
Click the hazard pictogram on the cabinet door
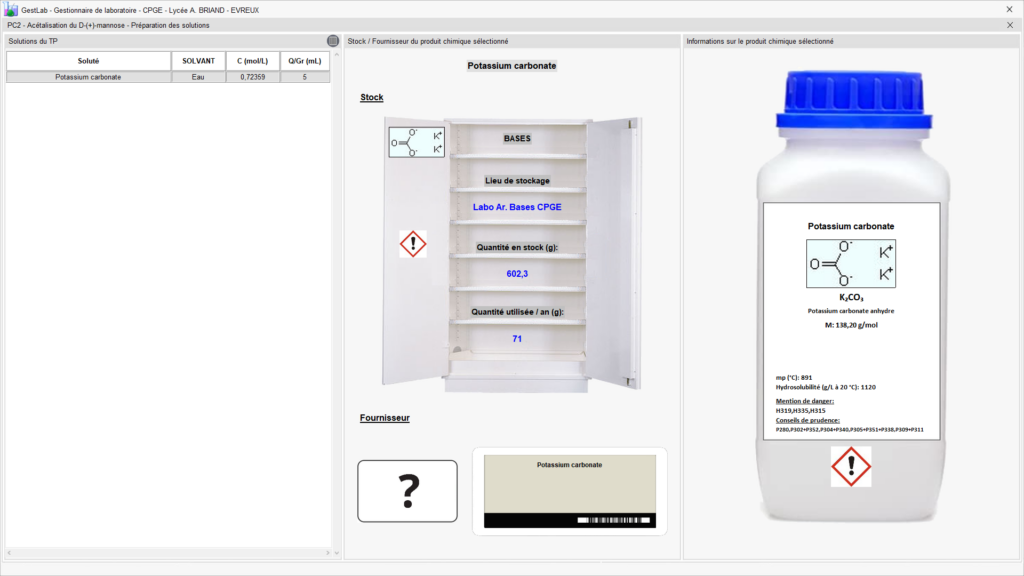(x=413, y=244)
